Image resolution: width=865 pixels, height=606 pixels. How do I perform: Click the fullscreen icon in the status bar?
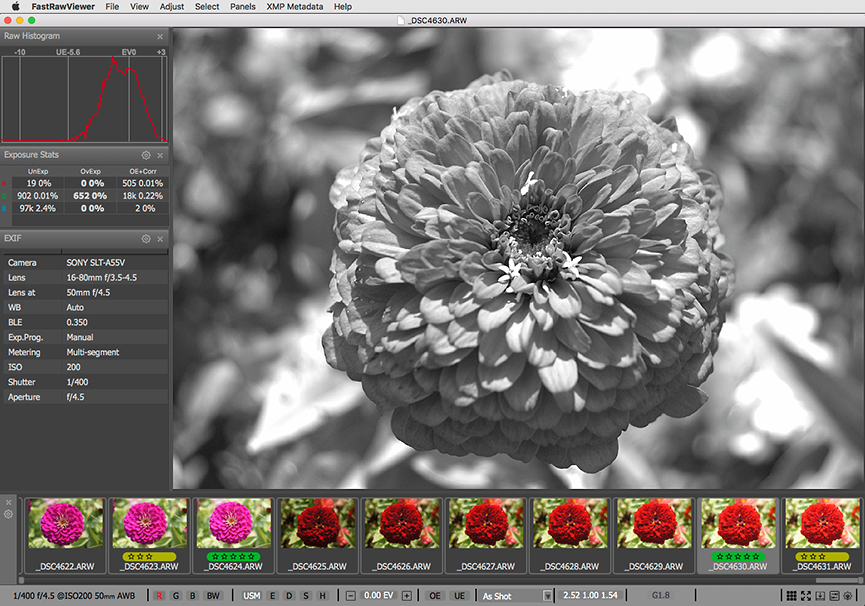coord(806,596)
